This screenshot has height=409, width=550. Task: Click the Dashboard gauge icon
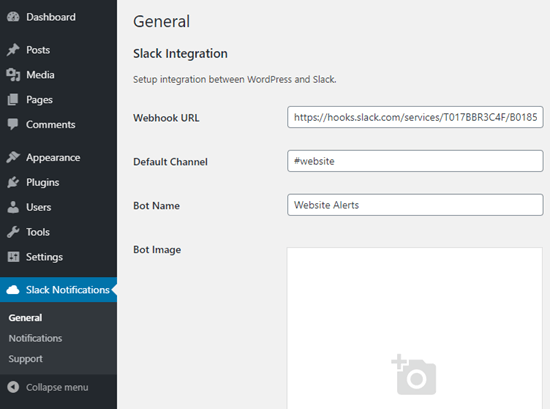[13, 17]
